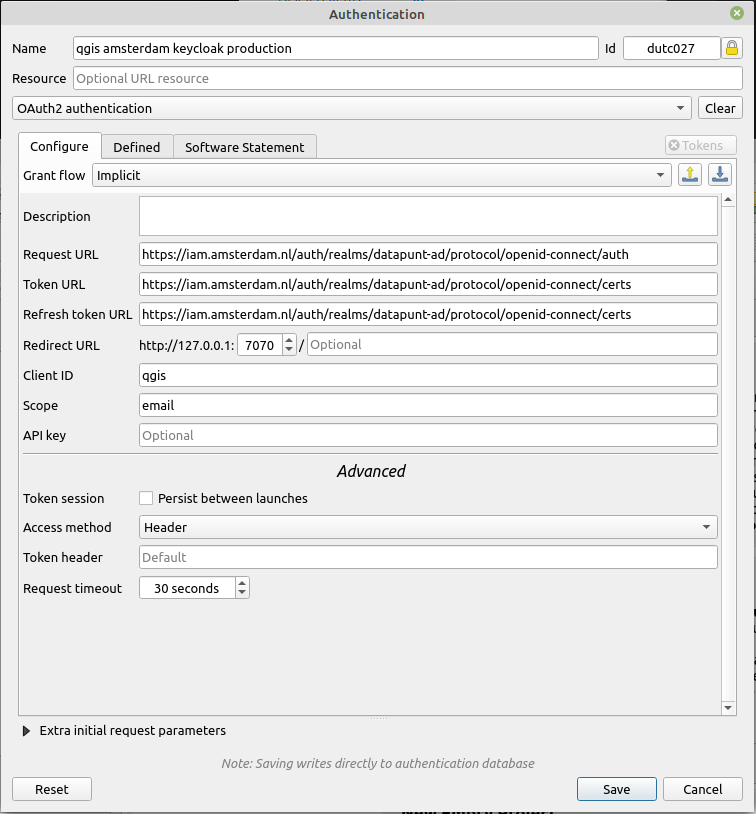This screenshot has height=814, width=756.
Task: Click the Scope field containing email
Action: pos(428,405)
